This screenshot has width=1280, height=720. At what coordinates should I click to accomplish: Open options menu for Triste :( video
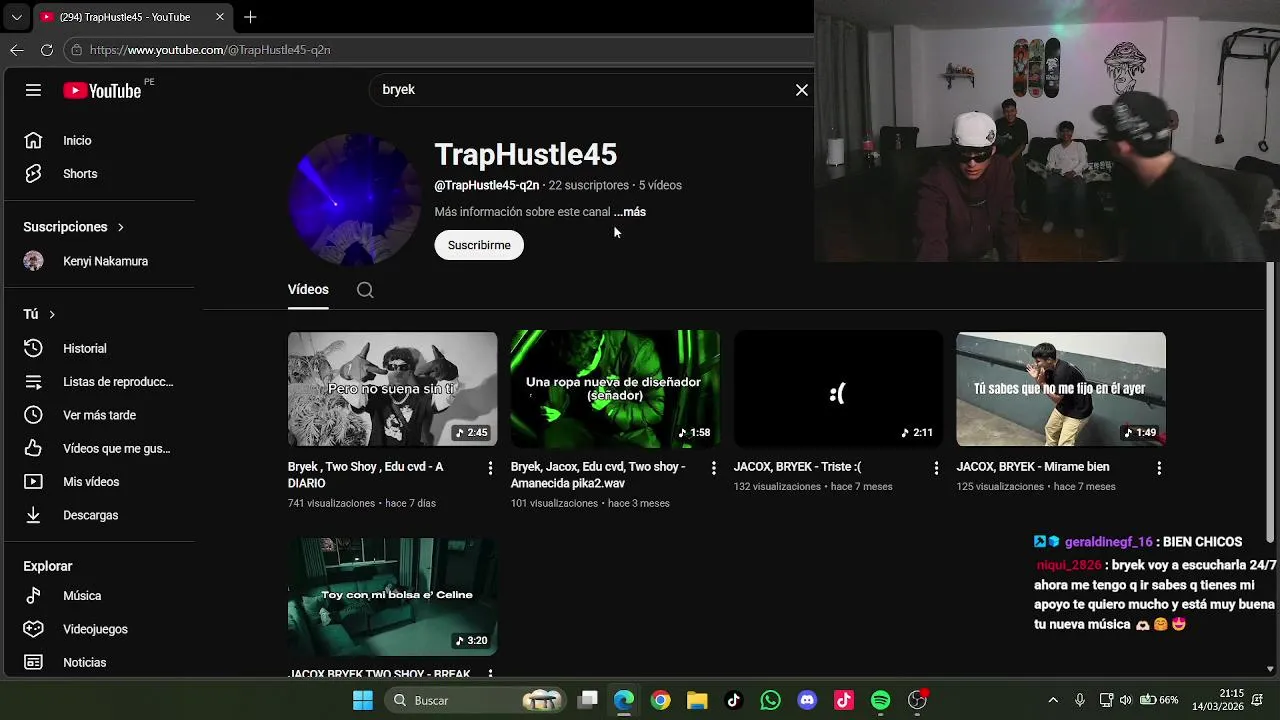(936, 468)
